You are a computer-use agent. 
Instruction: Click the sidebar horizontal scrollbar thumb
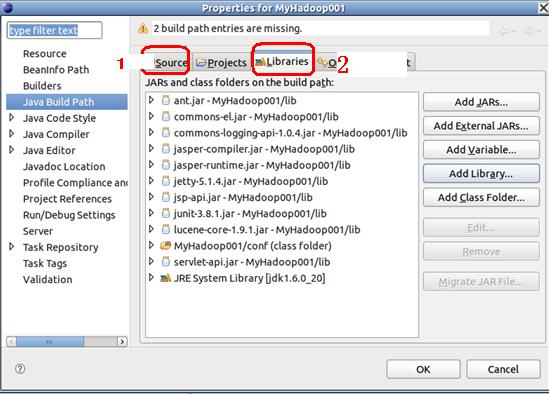tap(50, 341)
